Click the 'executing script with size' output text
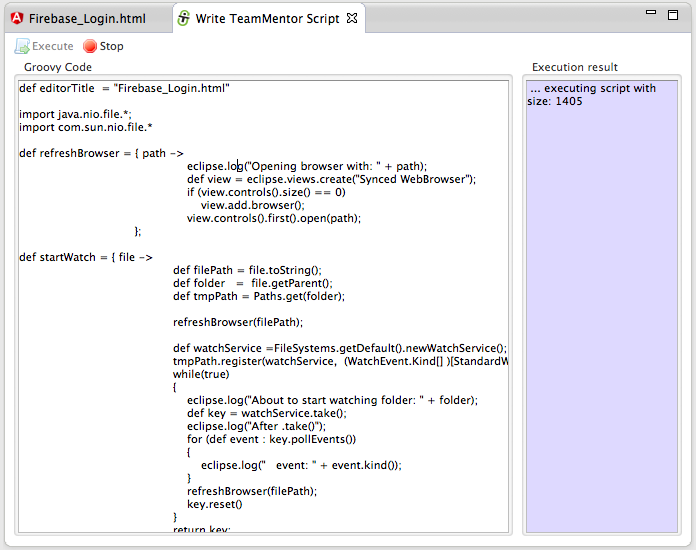This screenshot has height=550, width=696. coord(592,95)
